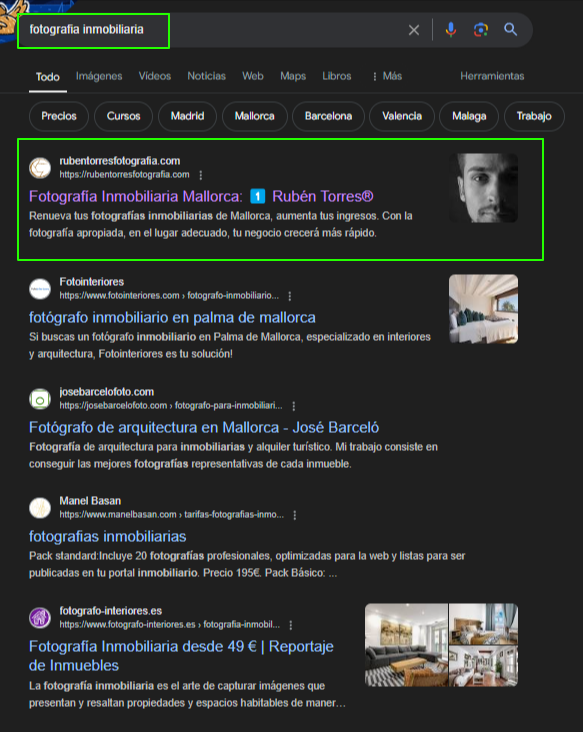The image size is (583, 732).
Task: Open Fotografía Inmobiliaria Mallorca Rubén Torres link
Action: (201, 197)
